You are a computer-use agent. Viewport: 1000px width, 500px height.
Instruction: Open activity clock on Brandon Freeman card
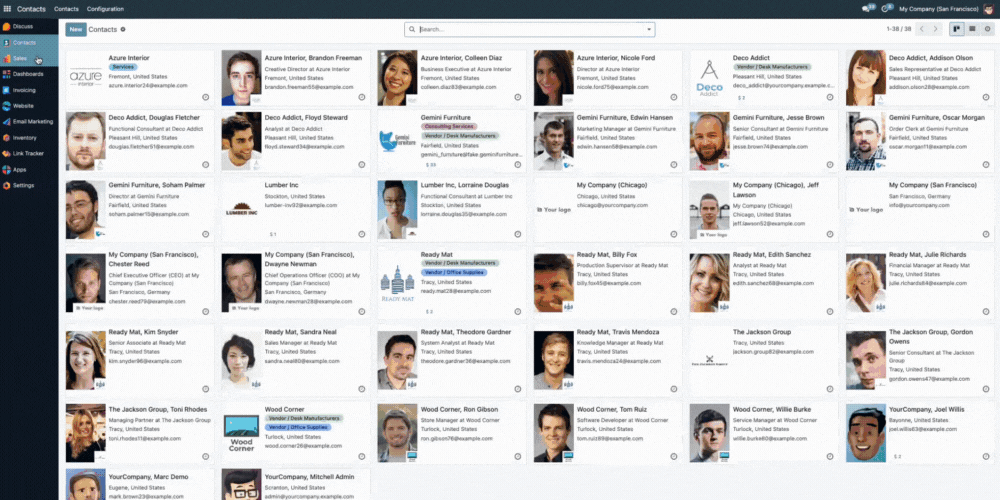(x=362, y=98)
